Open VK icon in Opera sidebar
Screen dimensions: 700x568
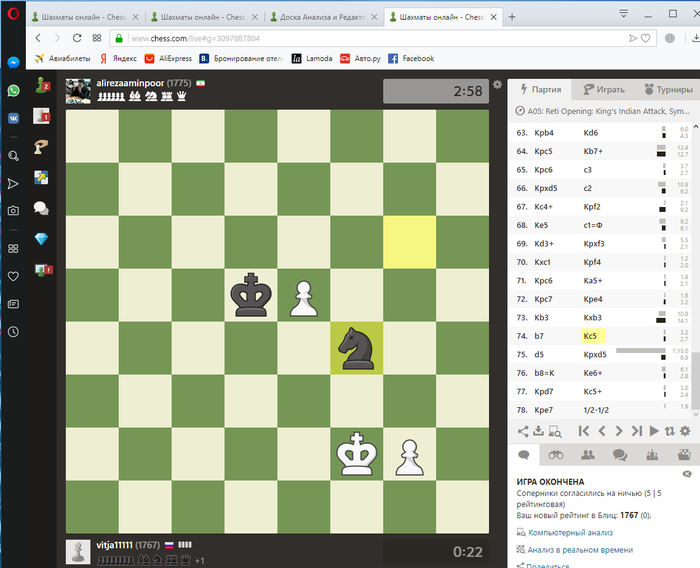pos(13,118)
